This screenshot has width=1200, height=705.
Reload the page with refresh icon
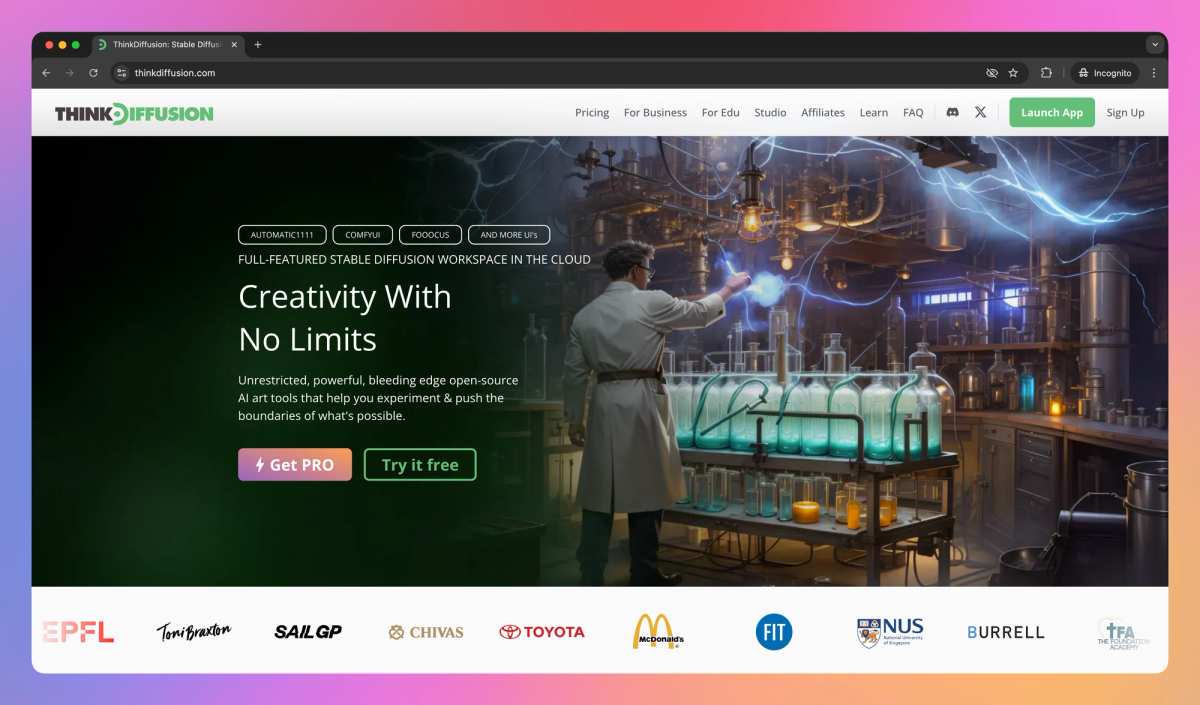(x=94, y=73)
